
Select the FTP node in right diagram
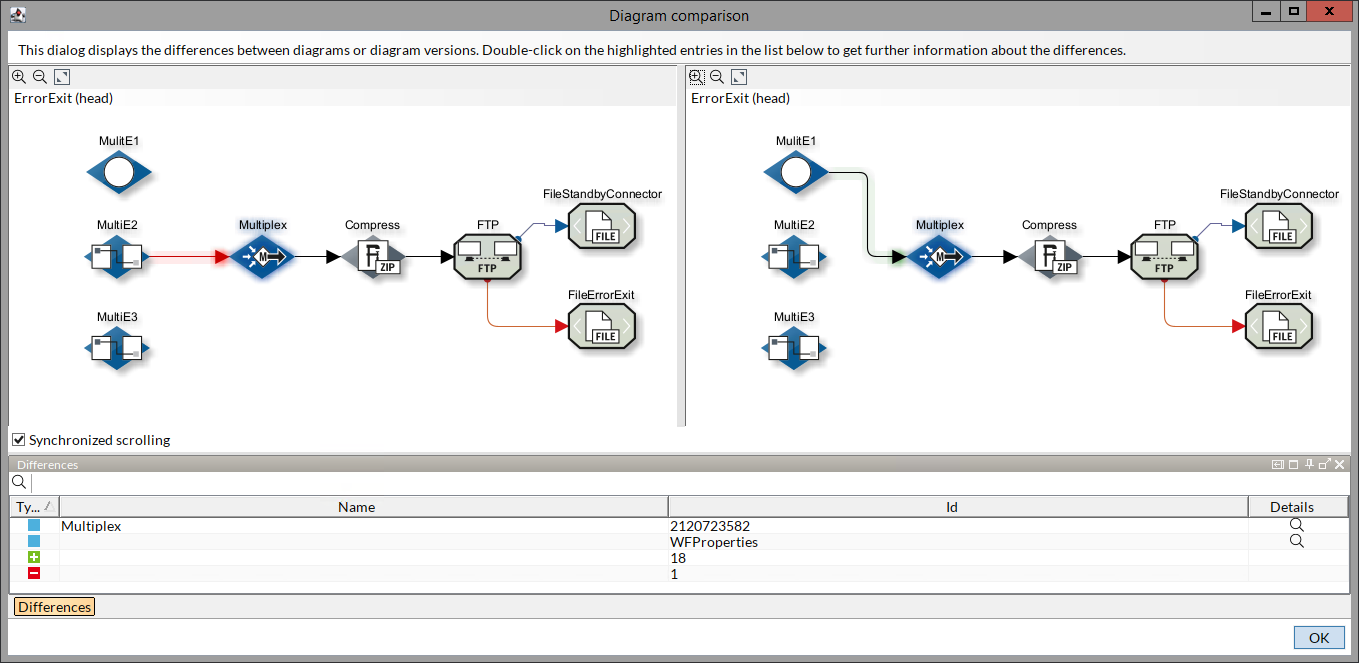click(x=1165, y=257)
